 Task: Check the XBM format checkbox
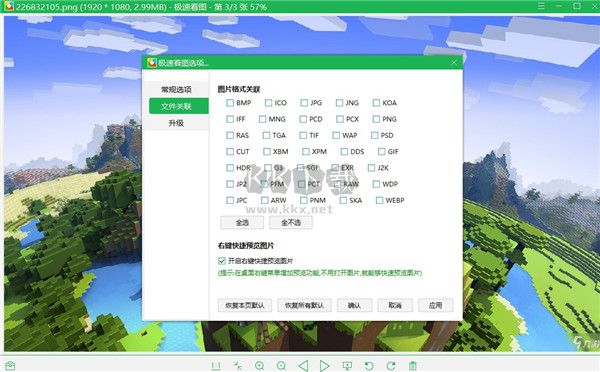(267, 152)
